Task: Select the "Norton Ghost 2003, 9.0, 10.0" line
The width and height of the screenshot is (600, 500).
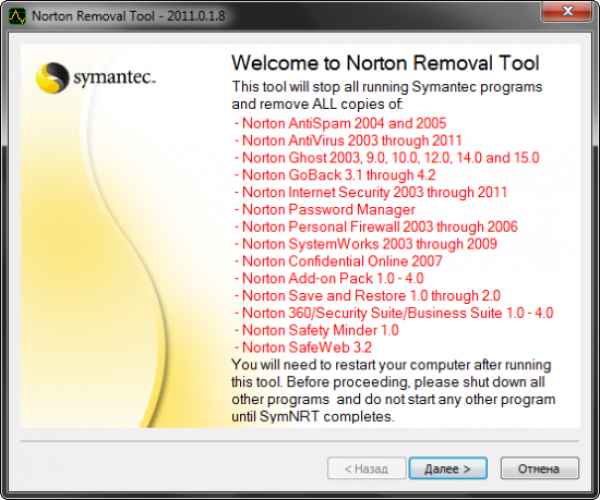Action: tap(386, 158)
